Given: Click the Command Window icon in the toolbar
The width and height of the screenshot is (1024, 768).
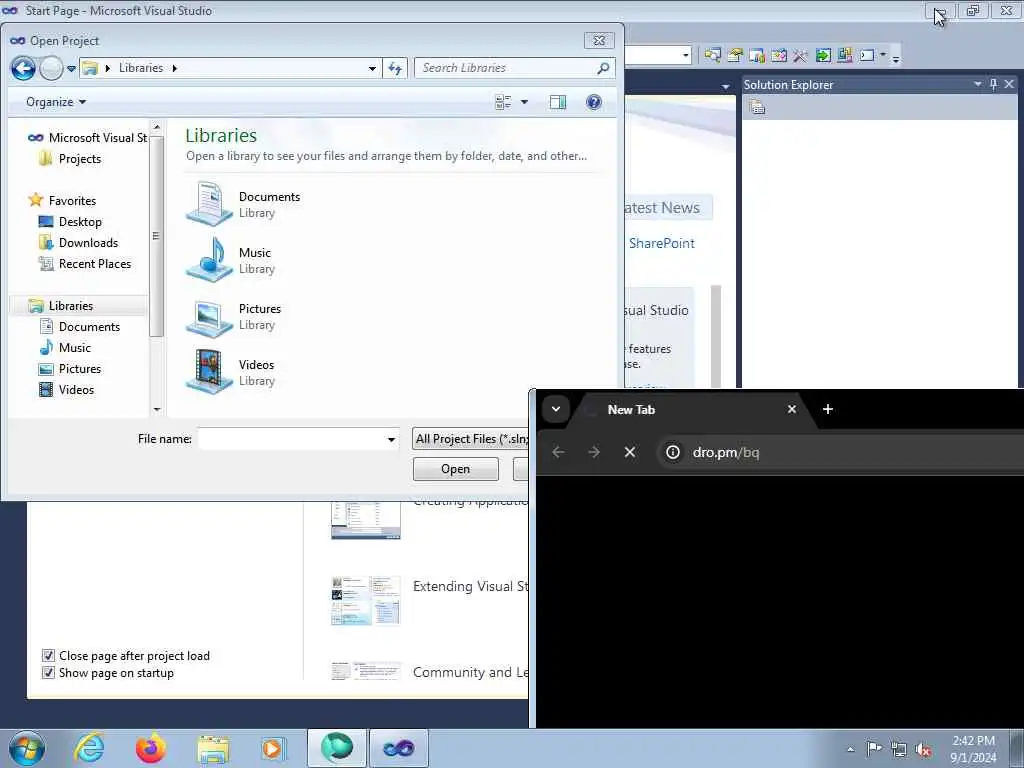Looking at the screenshot, I should tap(867, 56).
